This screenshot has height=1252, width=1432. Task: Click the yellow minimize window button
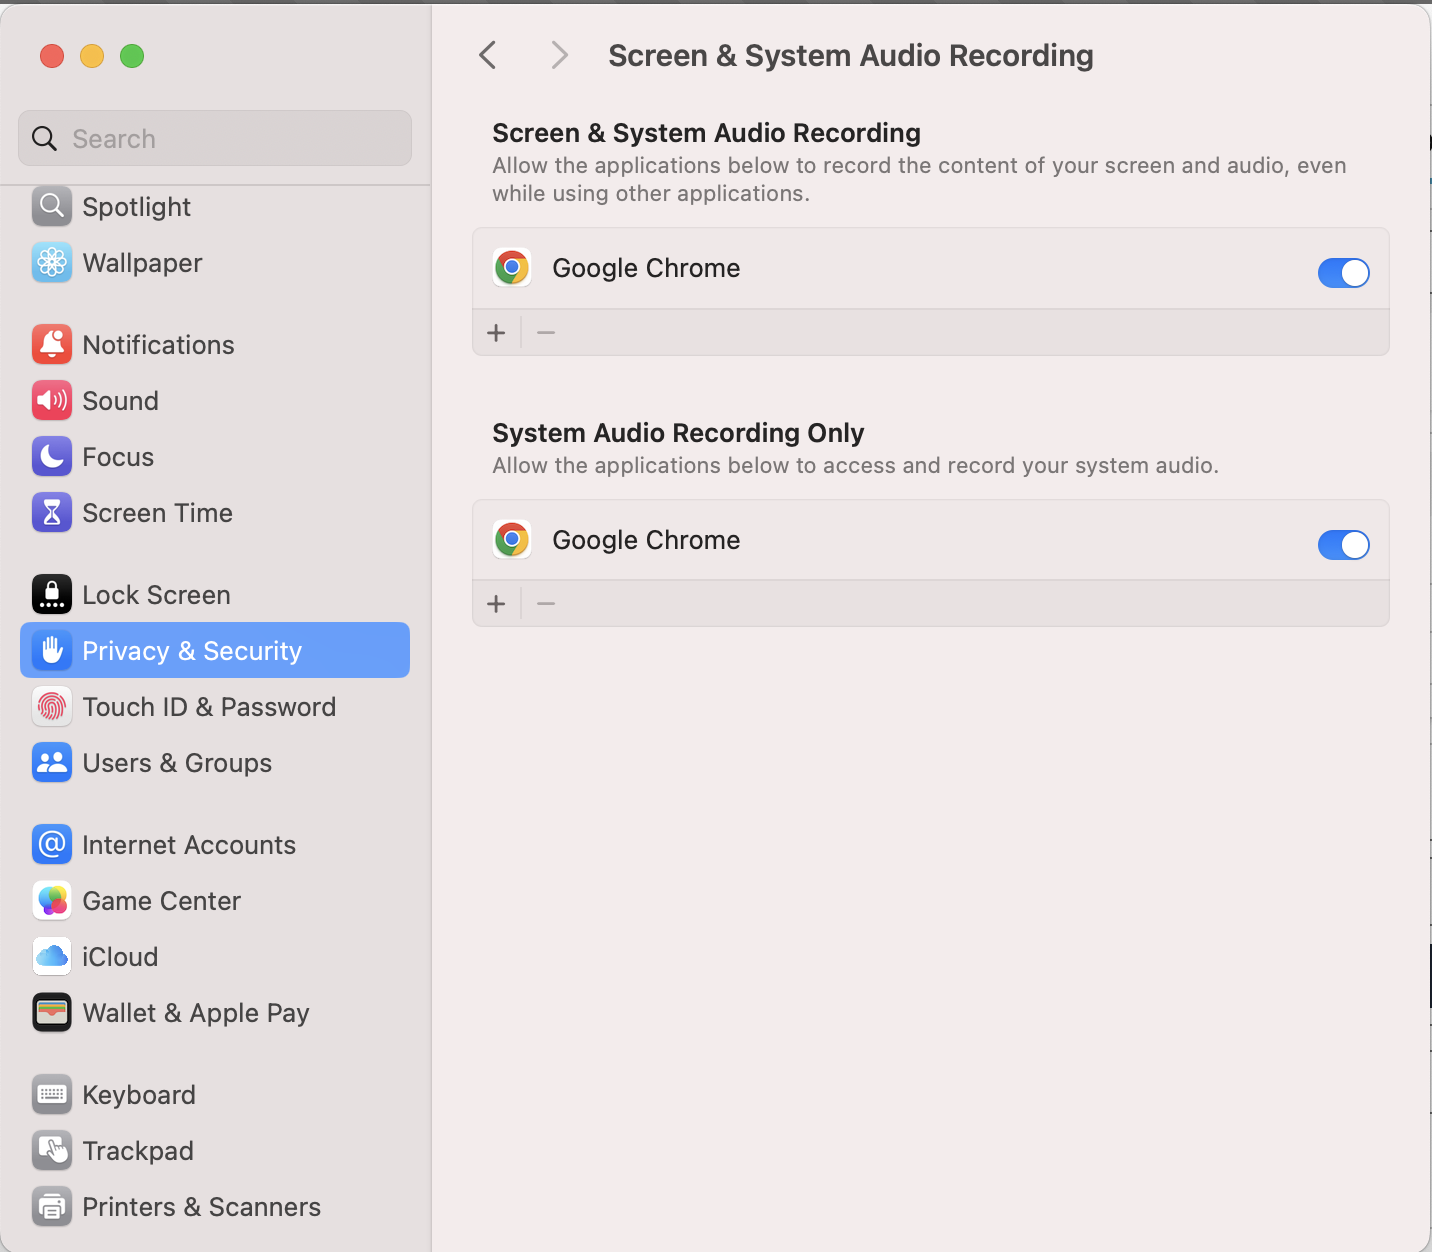(x=92, y=56)
